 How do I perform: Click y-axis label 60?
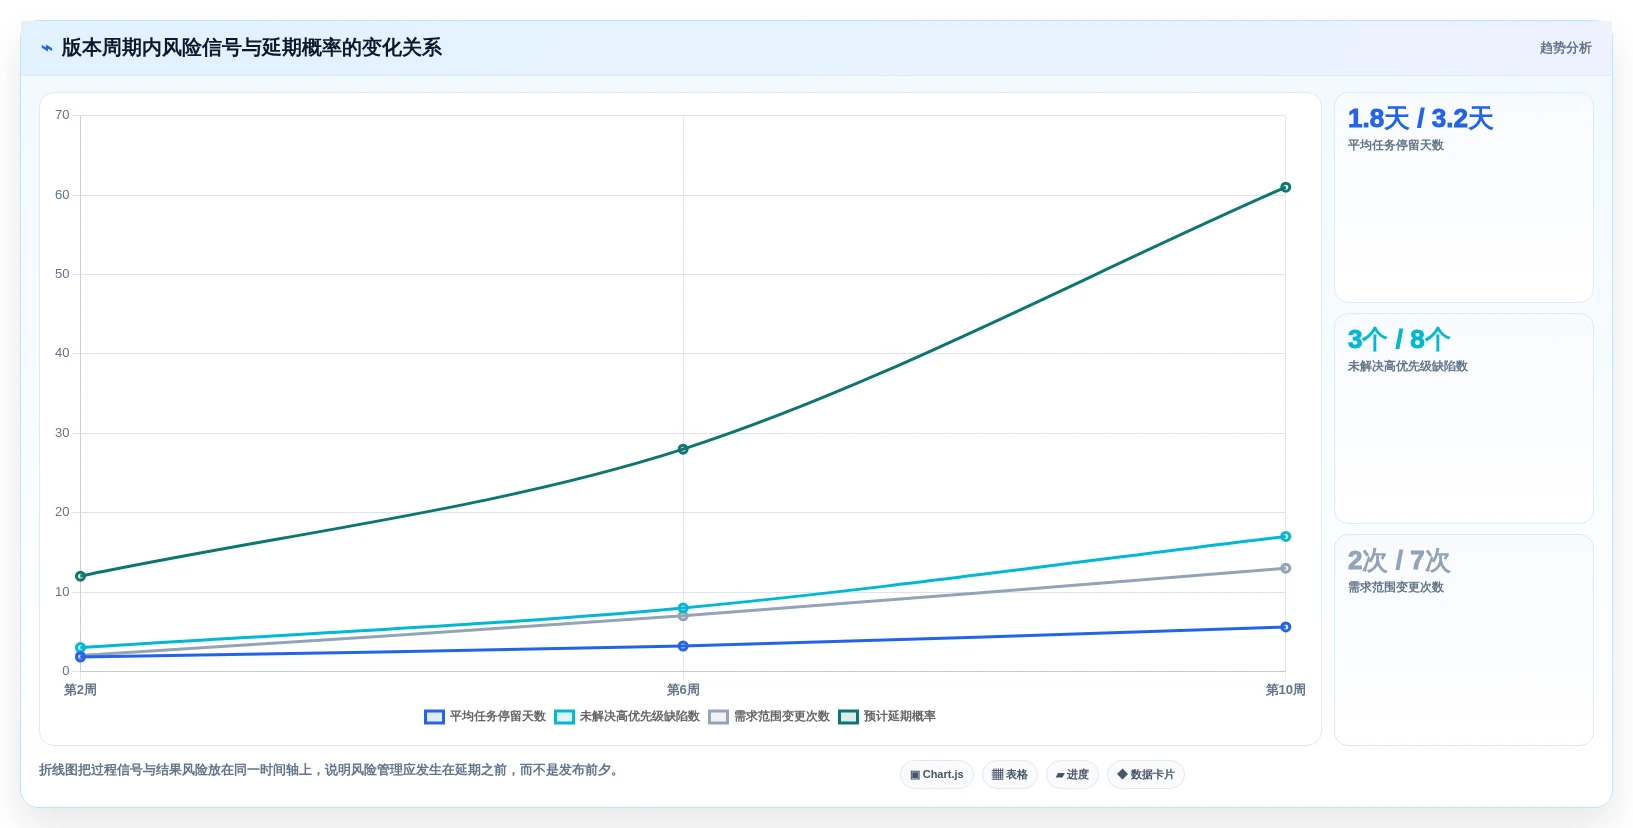coord(62,195)
